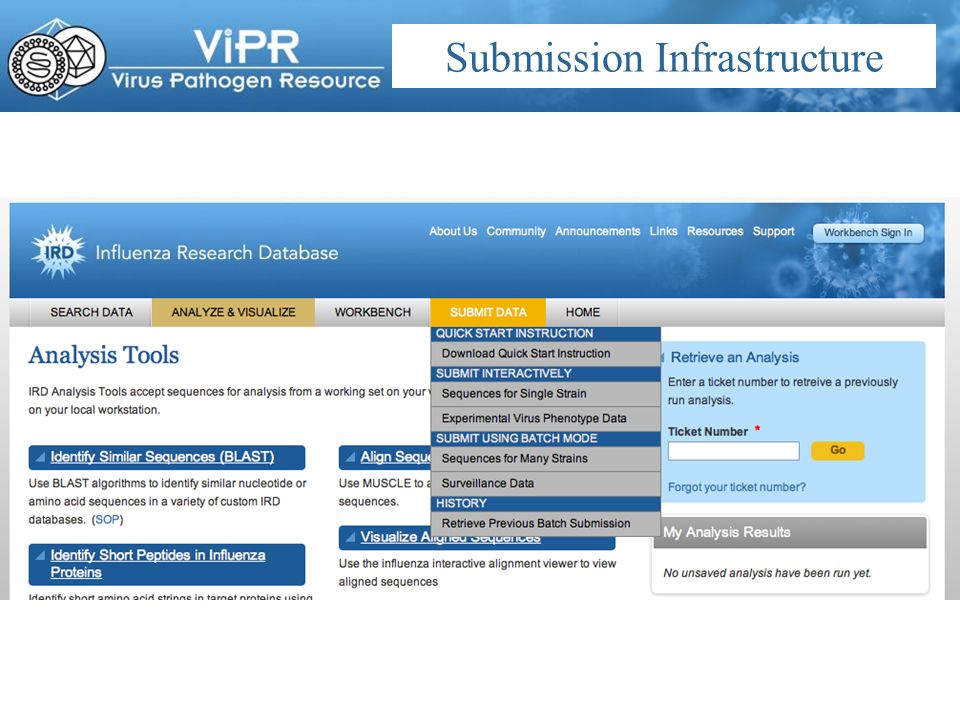Choose Retrieve Previous Batch Submission
960x720 pixels.
546,523
